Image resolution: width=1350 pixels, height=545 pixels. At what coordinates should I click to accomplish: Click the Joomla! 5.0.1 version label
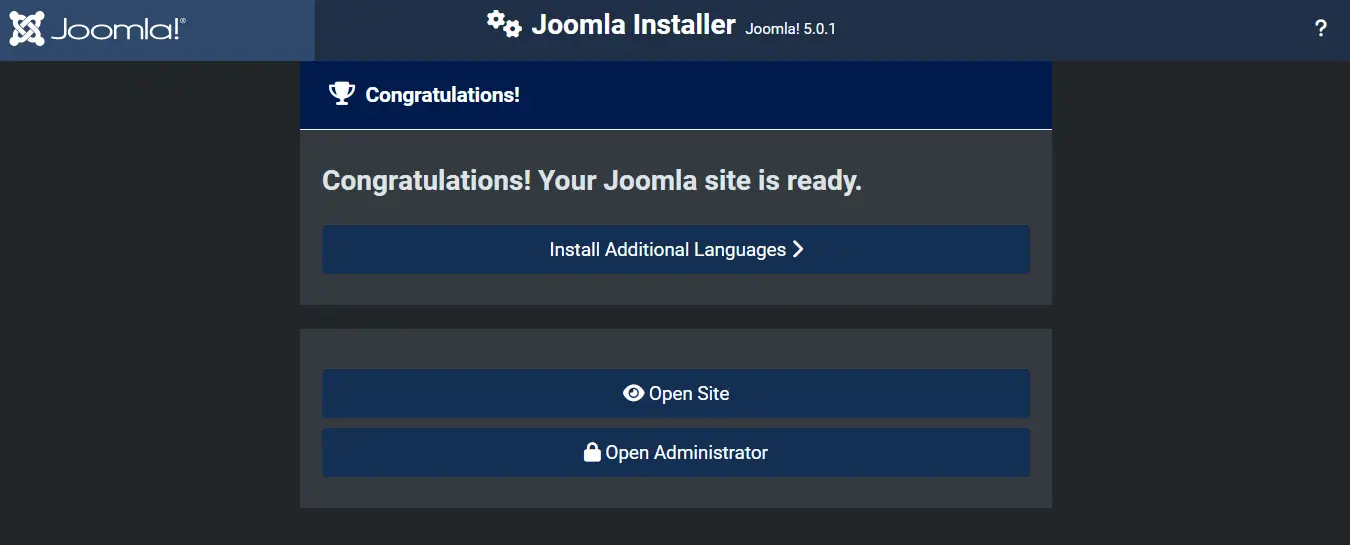tap(790, 29)
